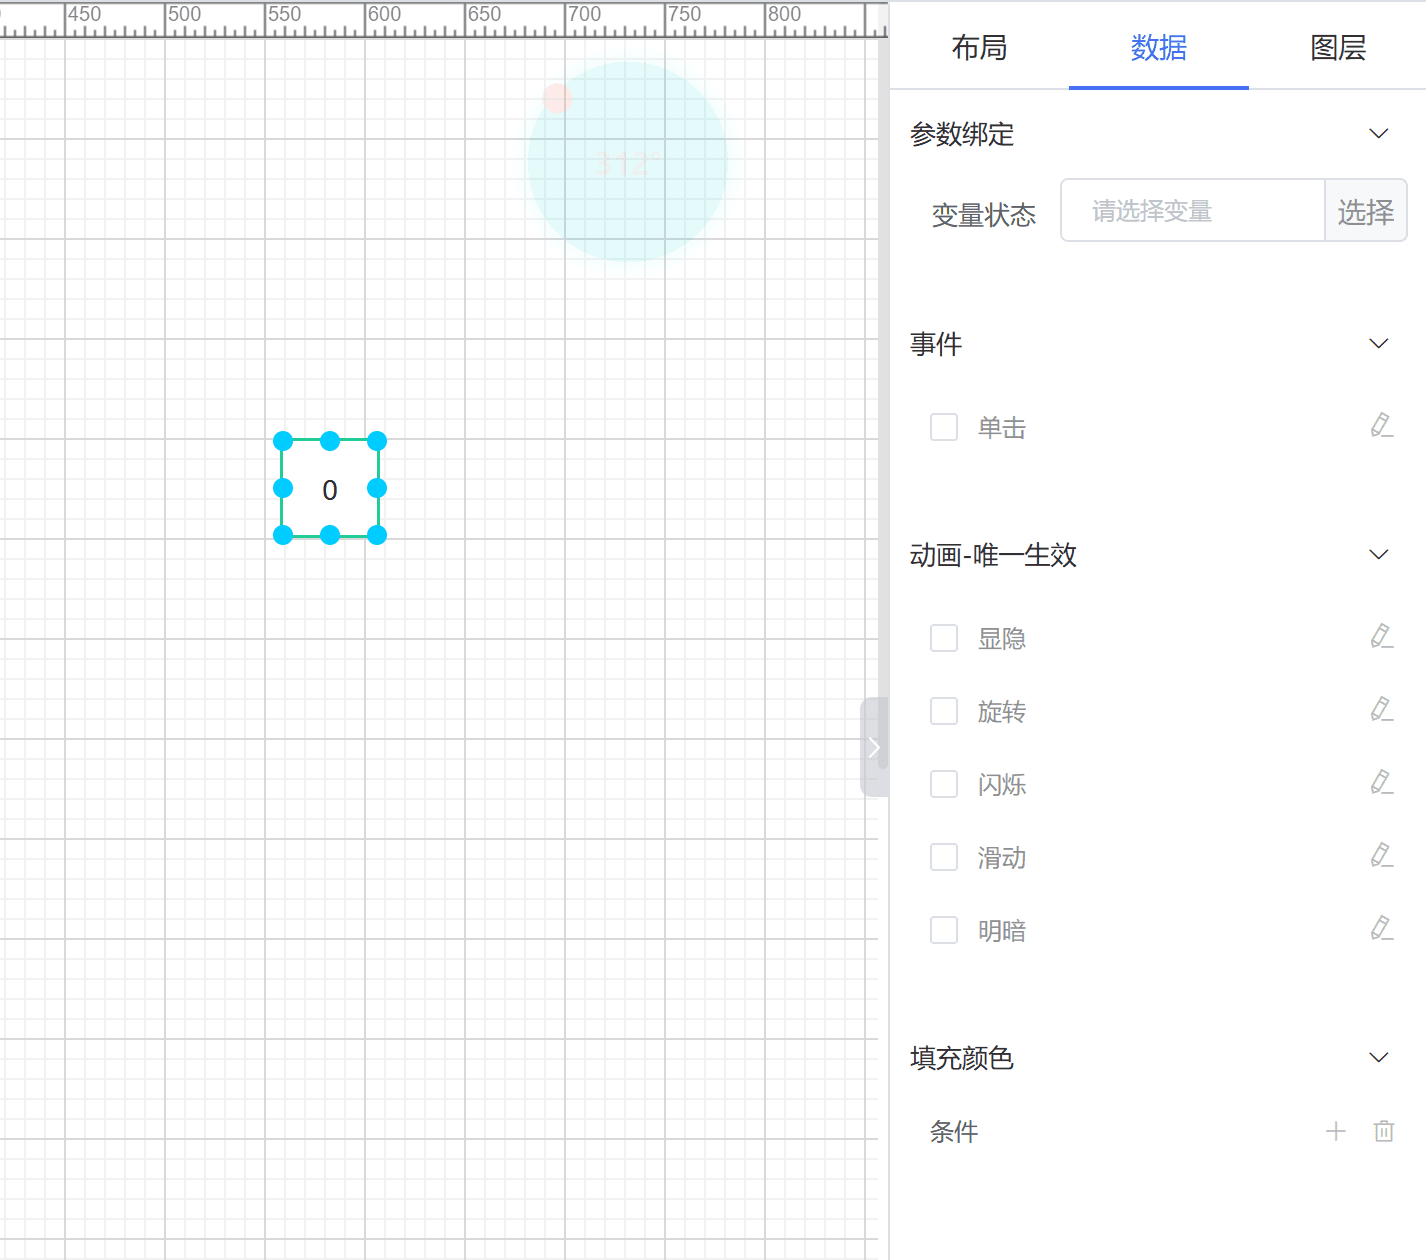This screenshot has height=1260, width=1426.
Task: Click the top-left resize handle of selected element
Action: tap(283, 441)
